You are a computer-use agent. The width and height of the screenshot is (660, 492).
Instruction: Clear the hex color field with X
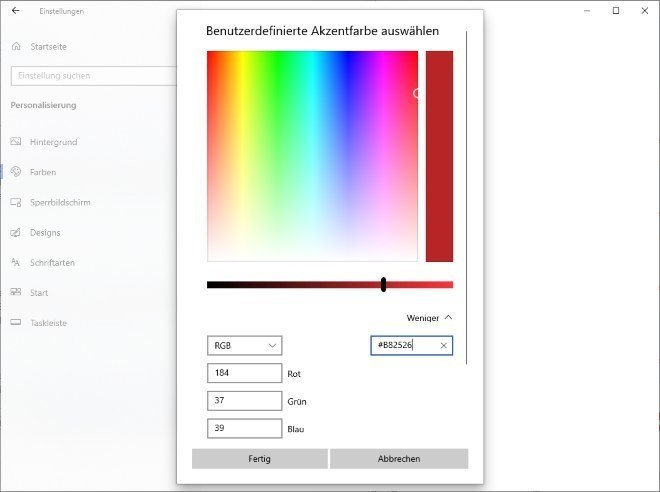click(444, 345)
